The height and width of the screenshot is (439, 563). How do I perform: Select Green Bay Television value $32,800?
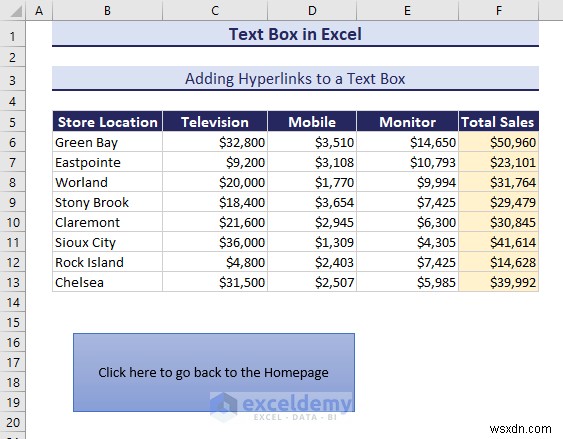(215, 142)
